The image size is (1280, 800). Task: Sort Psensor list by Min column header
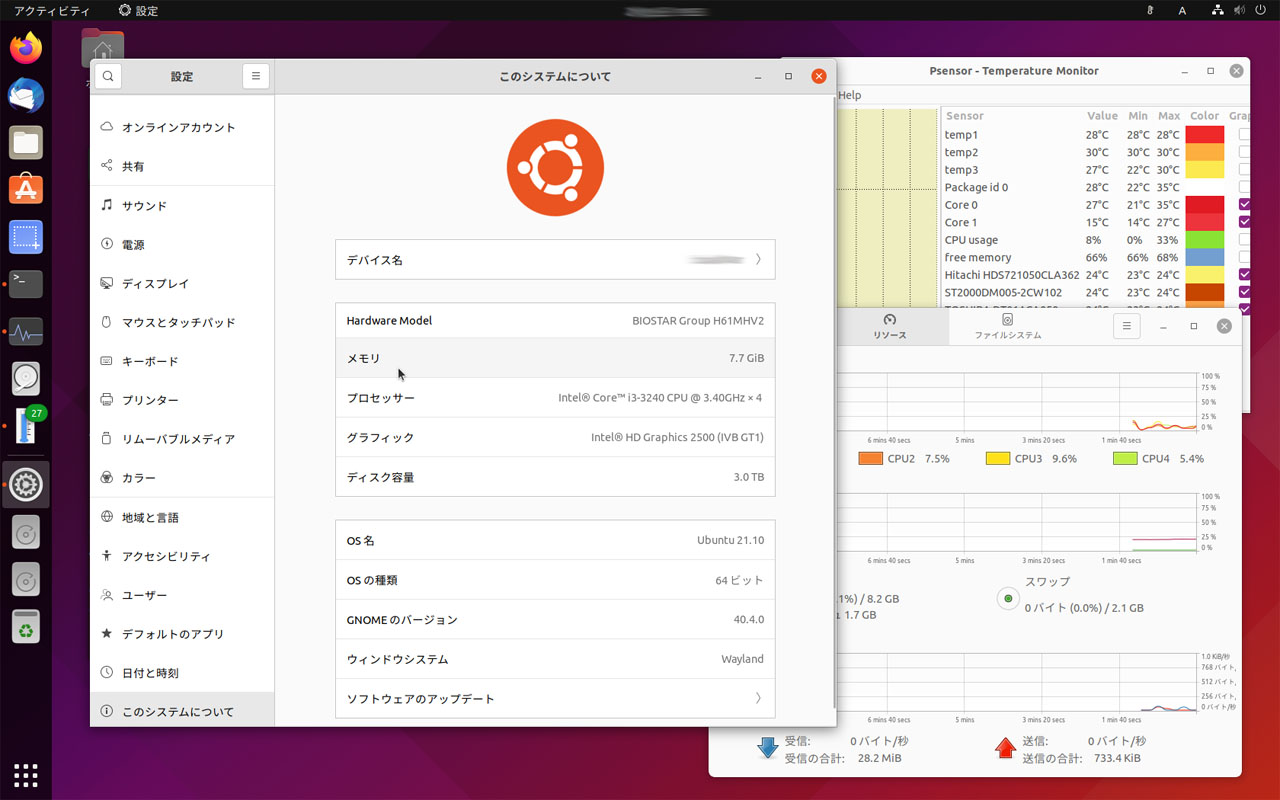click(x=1138, y=116)
